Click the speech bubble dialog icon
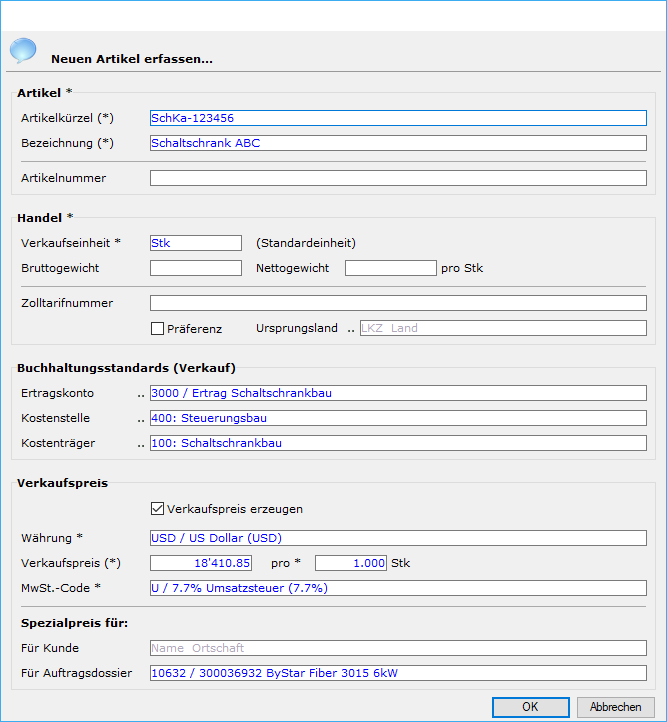Viewport: 667px width, 722px height. pos(22,50)
